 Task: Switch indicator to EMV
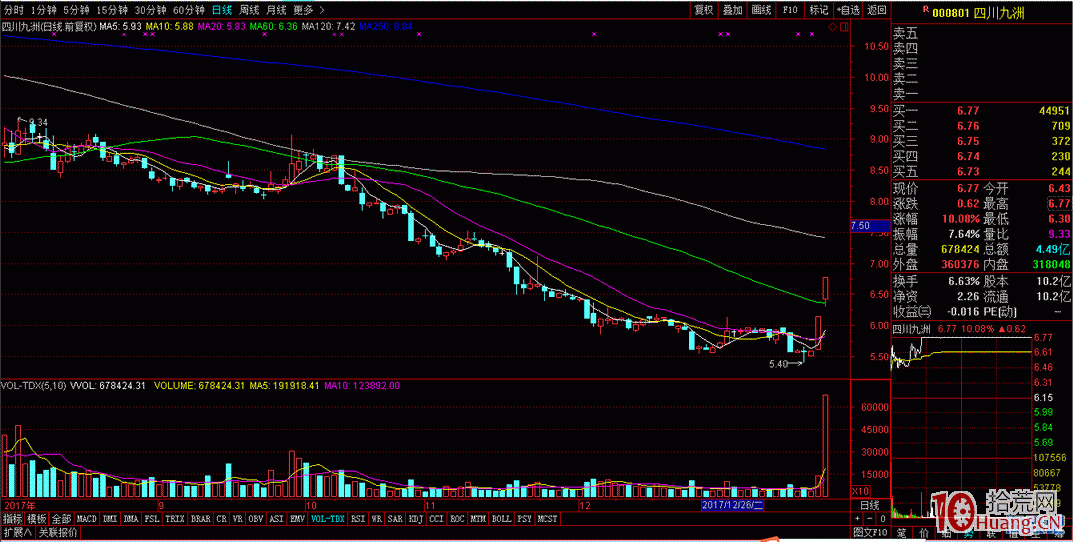297,519
